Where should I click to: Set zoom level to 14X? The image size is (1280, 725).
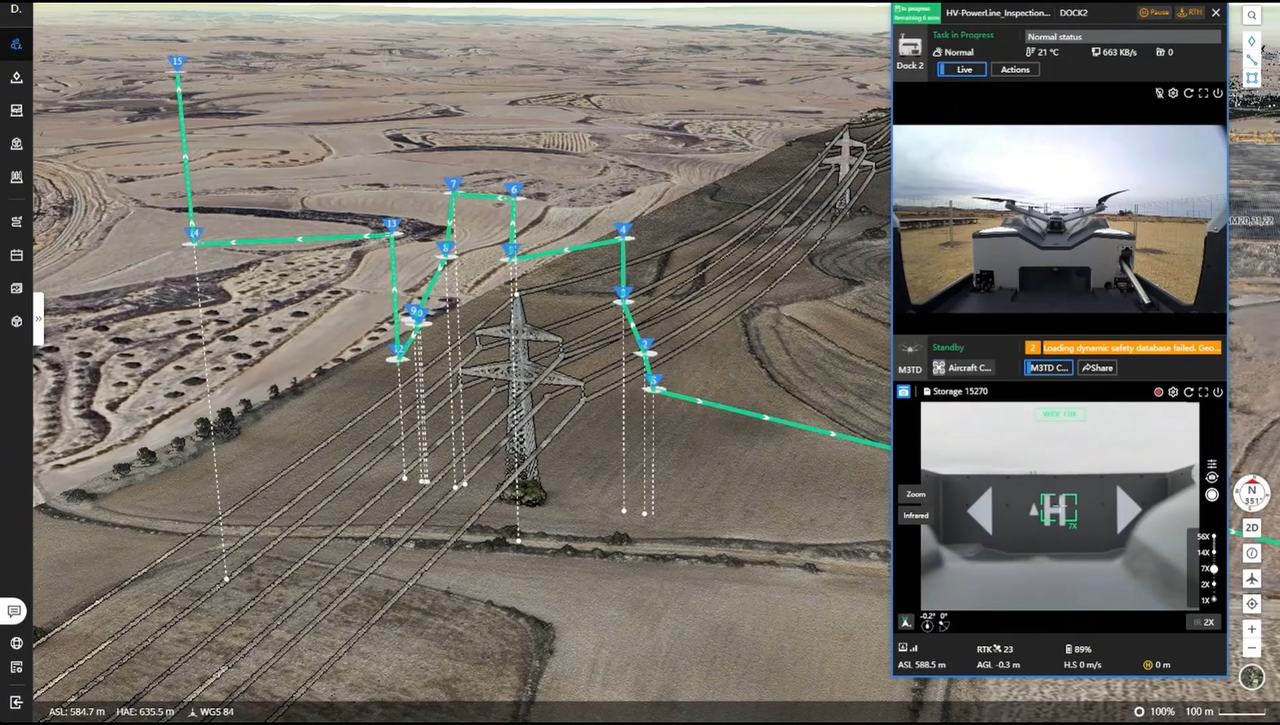pos(1207,552)
